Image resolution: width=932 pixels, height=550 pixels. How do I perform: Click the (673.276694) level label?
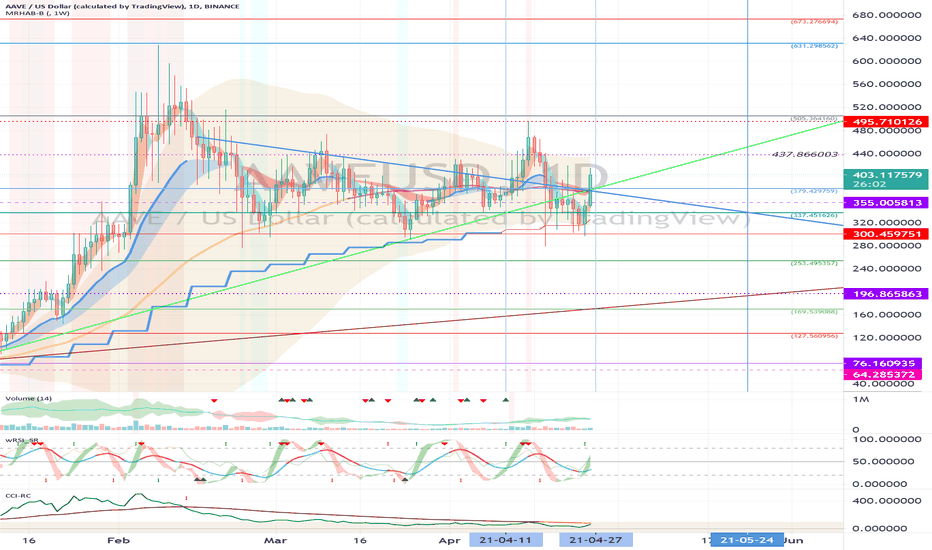pyautogui.click(x=814, y=22)
